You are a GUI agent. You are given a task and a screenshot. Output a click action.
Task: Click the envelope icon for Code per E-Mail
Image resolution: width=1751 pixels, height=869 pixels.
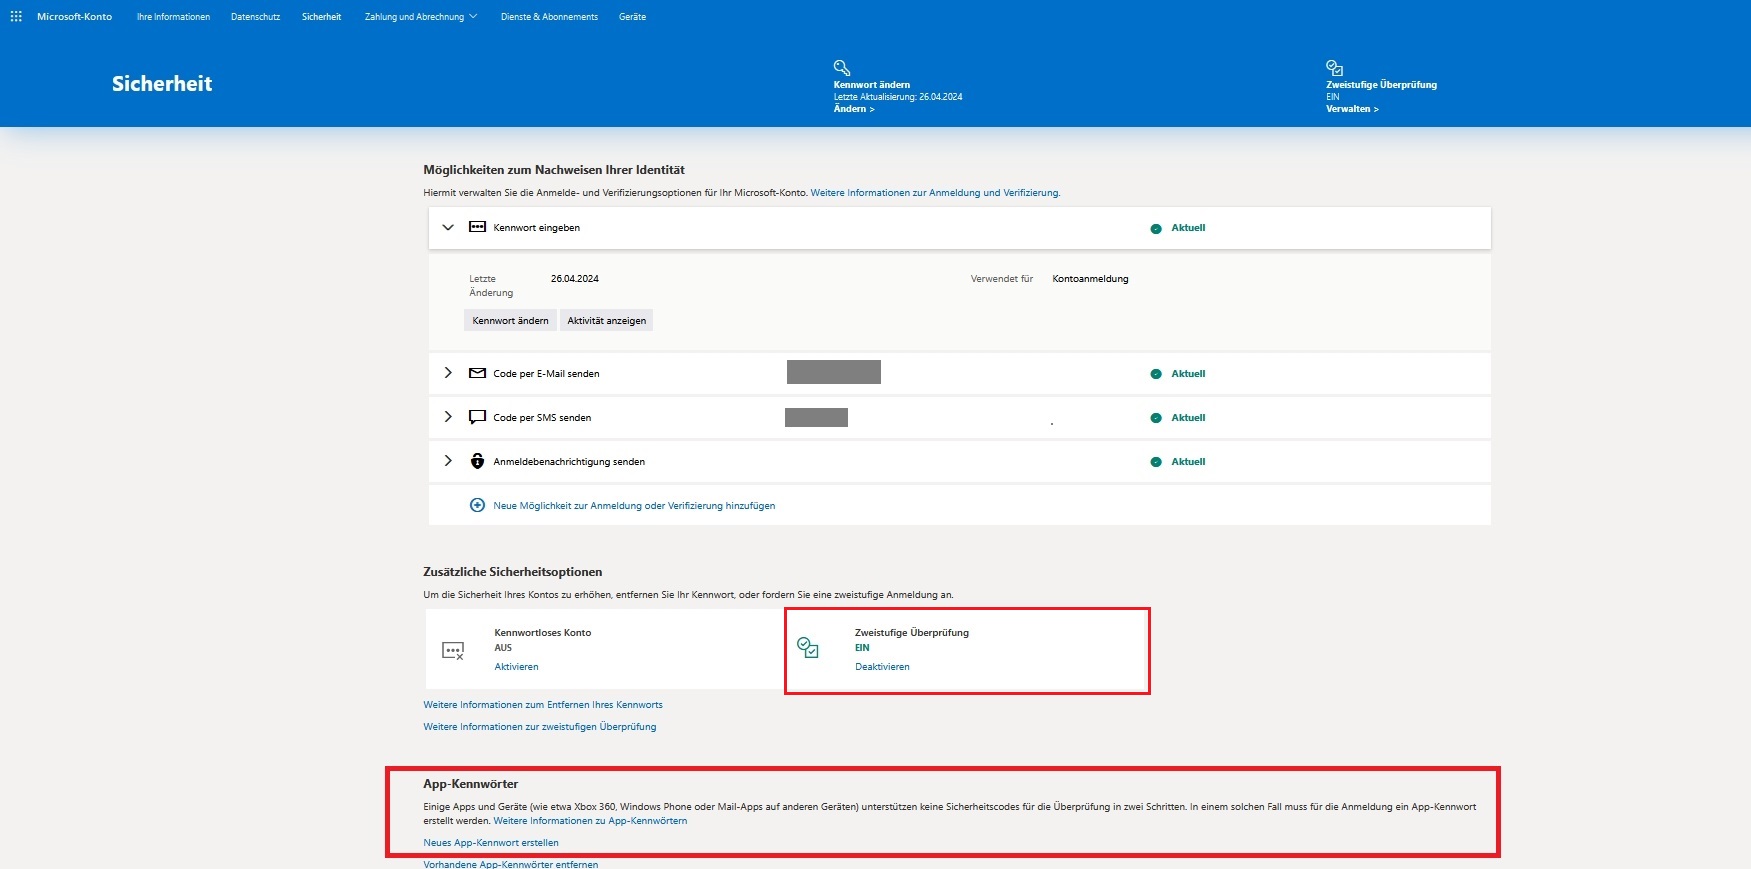(478, 373)
